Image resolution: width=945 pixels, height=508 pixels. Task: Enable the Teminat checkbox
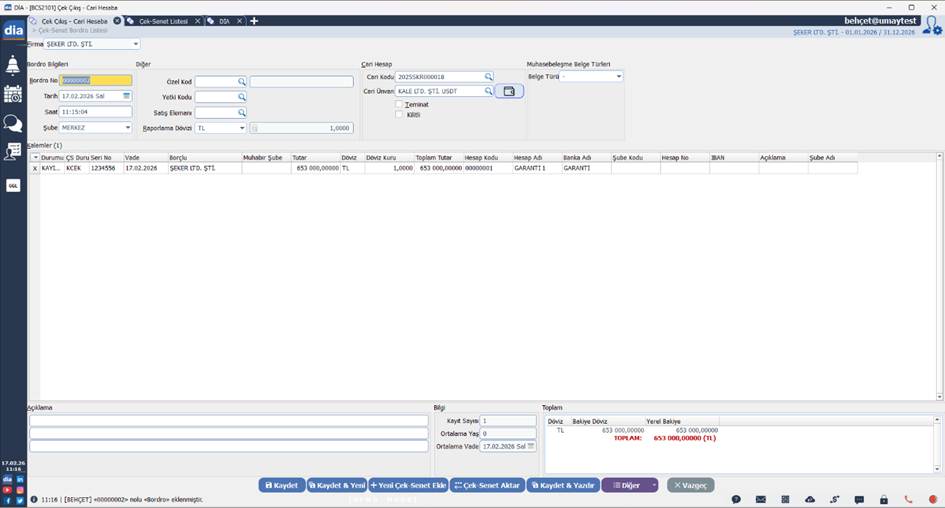point(399,104)
